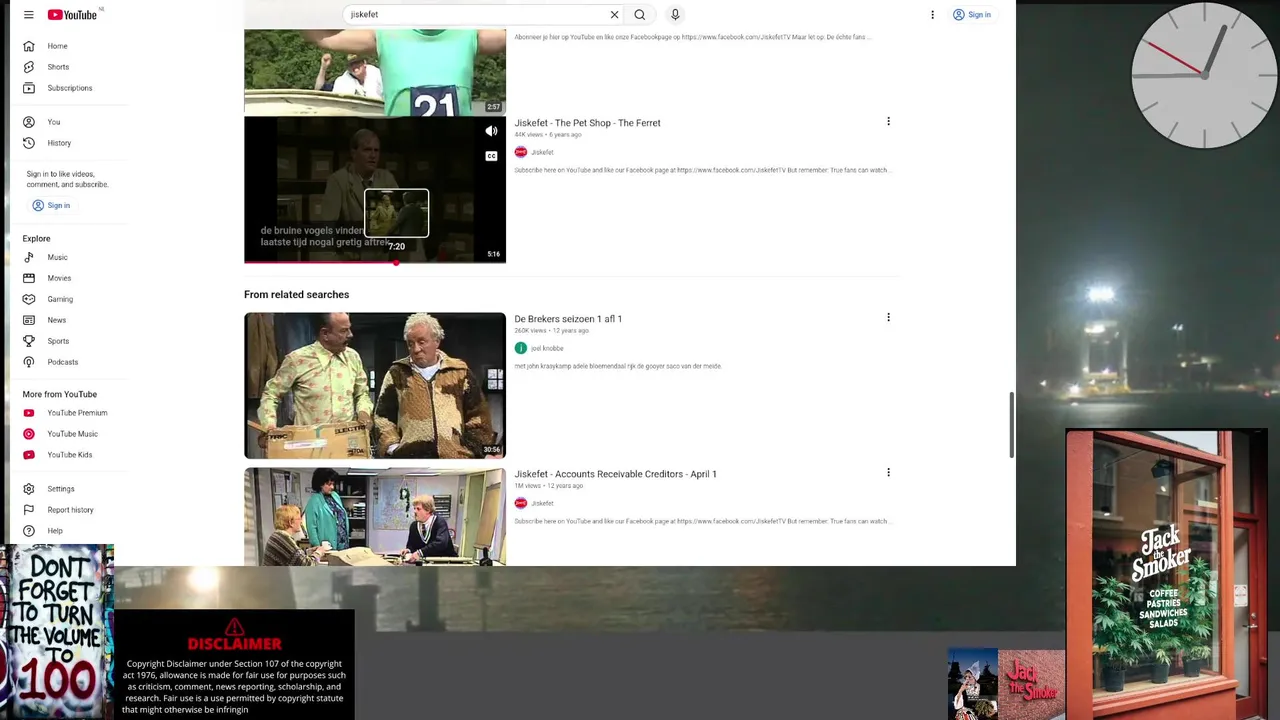Open joel knobbe channel

click(547, 348)
